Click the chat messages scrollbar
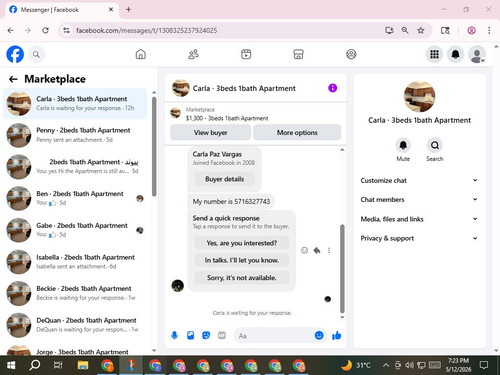Screen dimensions: 500x375 [x=342, y=268]
